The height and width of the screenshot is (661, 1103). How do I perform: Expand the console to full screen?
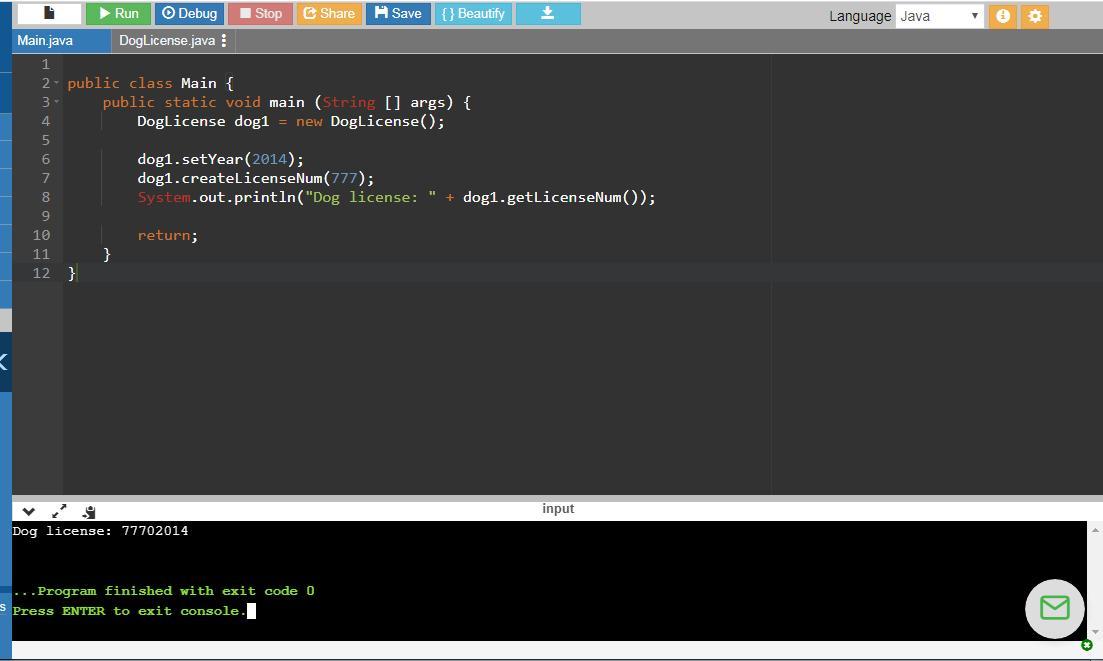tap(59, 511)
